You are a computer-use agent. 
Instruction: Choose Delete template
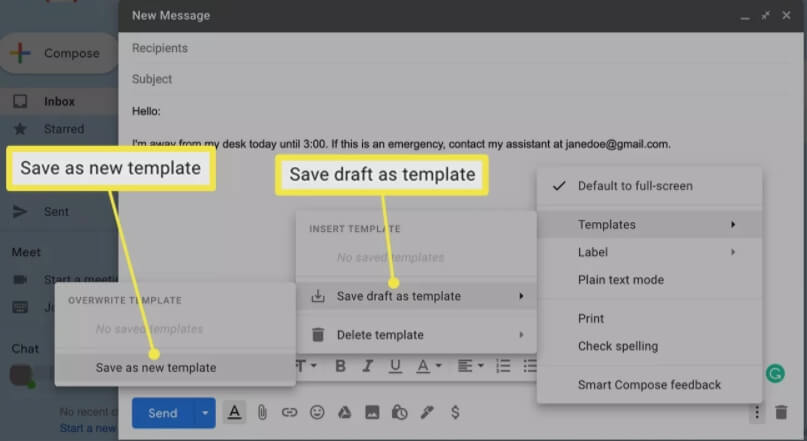click(x=416, y=335)
